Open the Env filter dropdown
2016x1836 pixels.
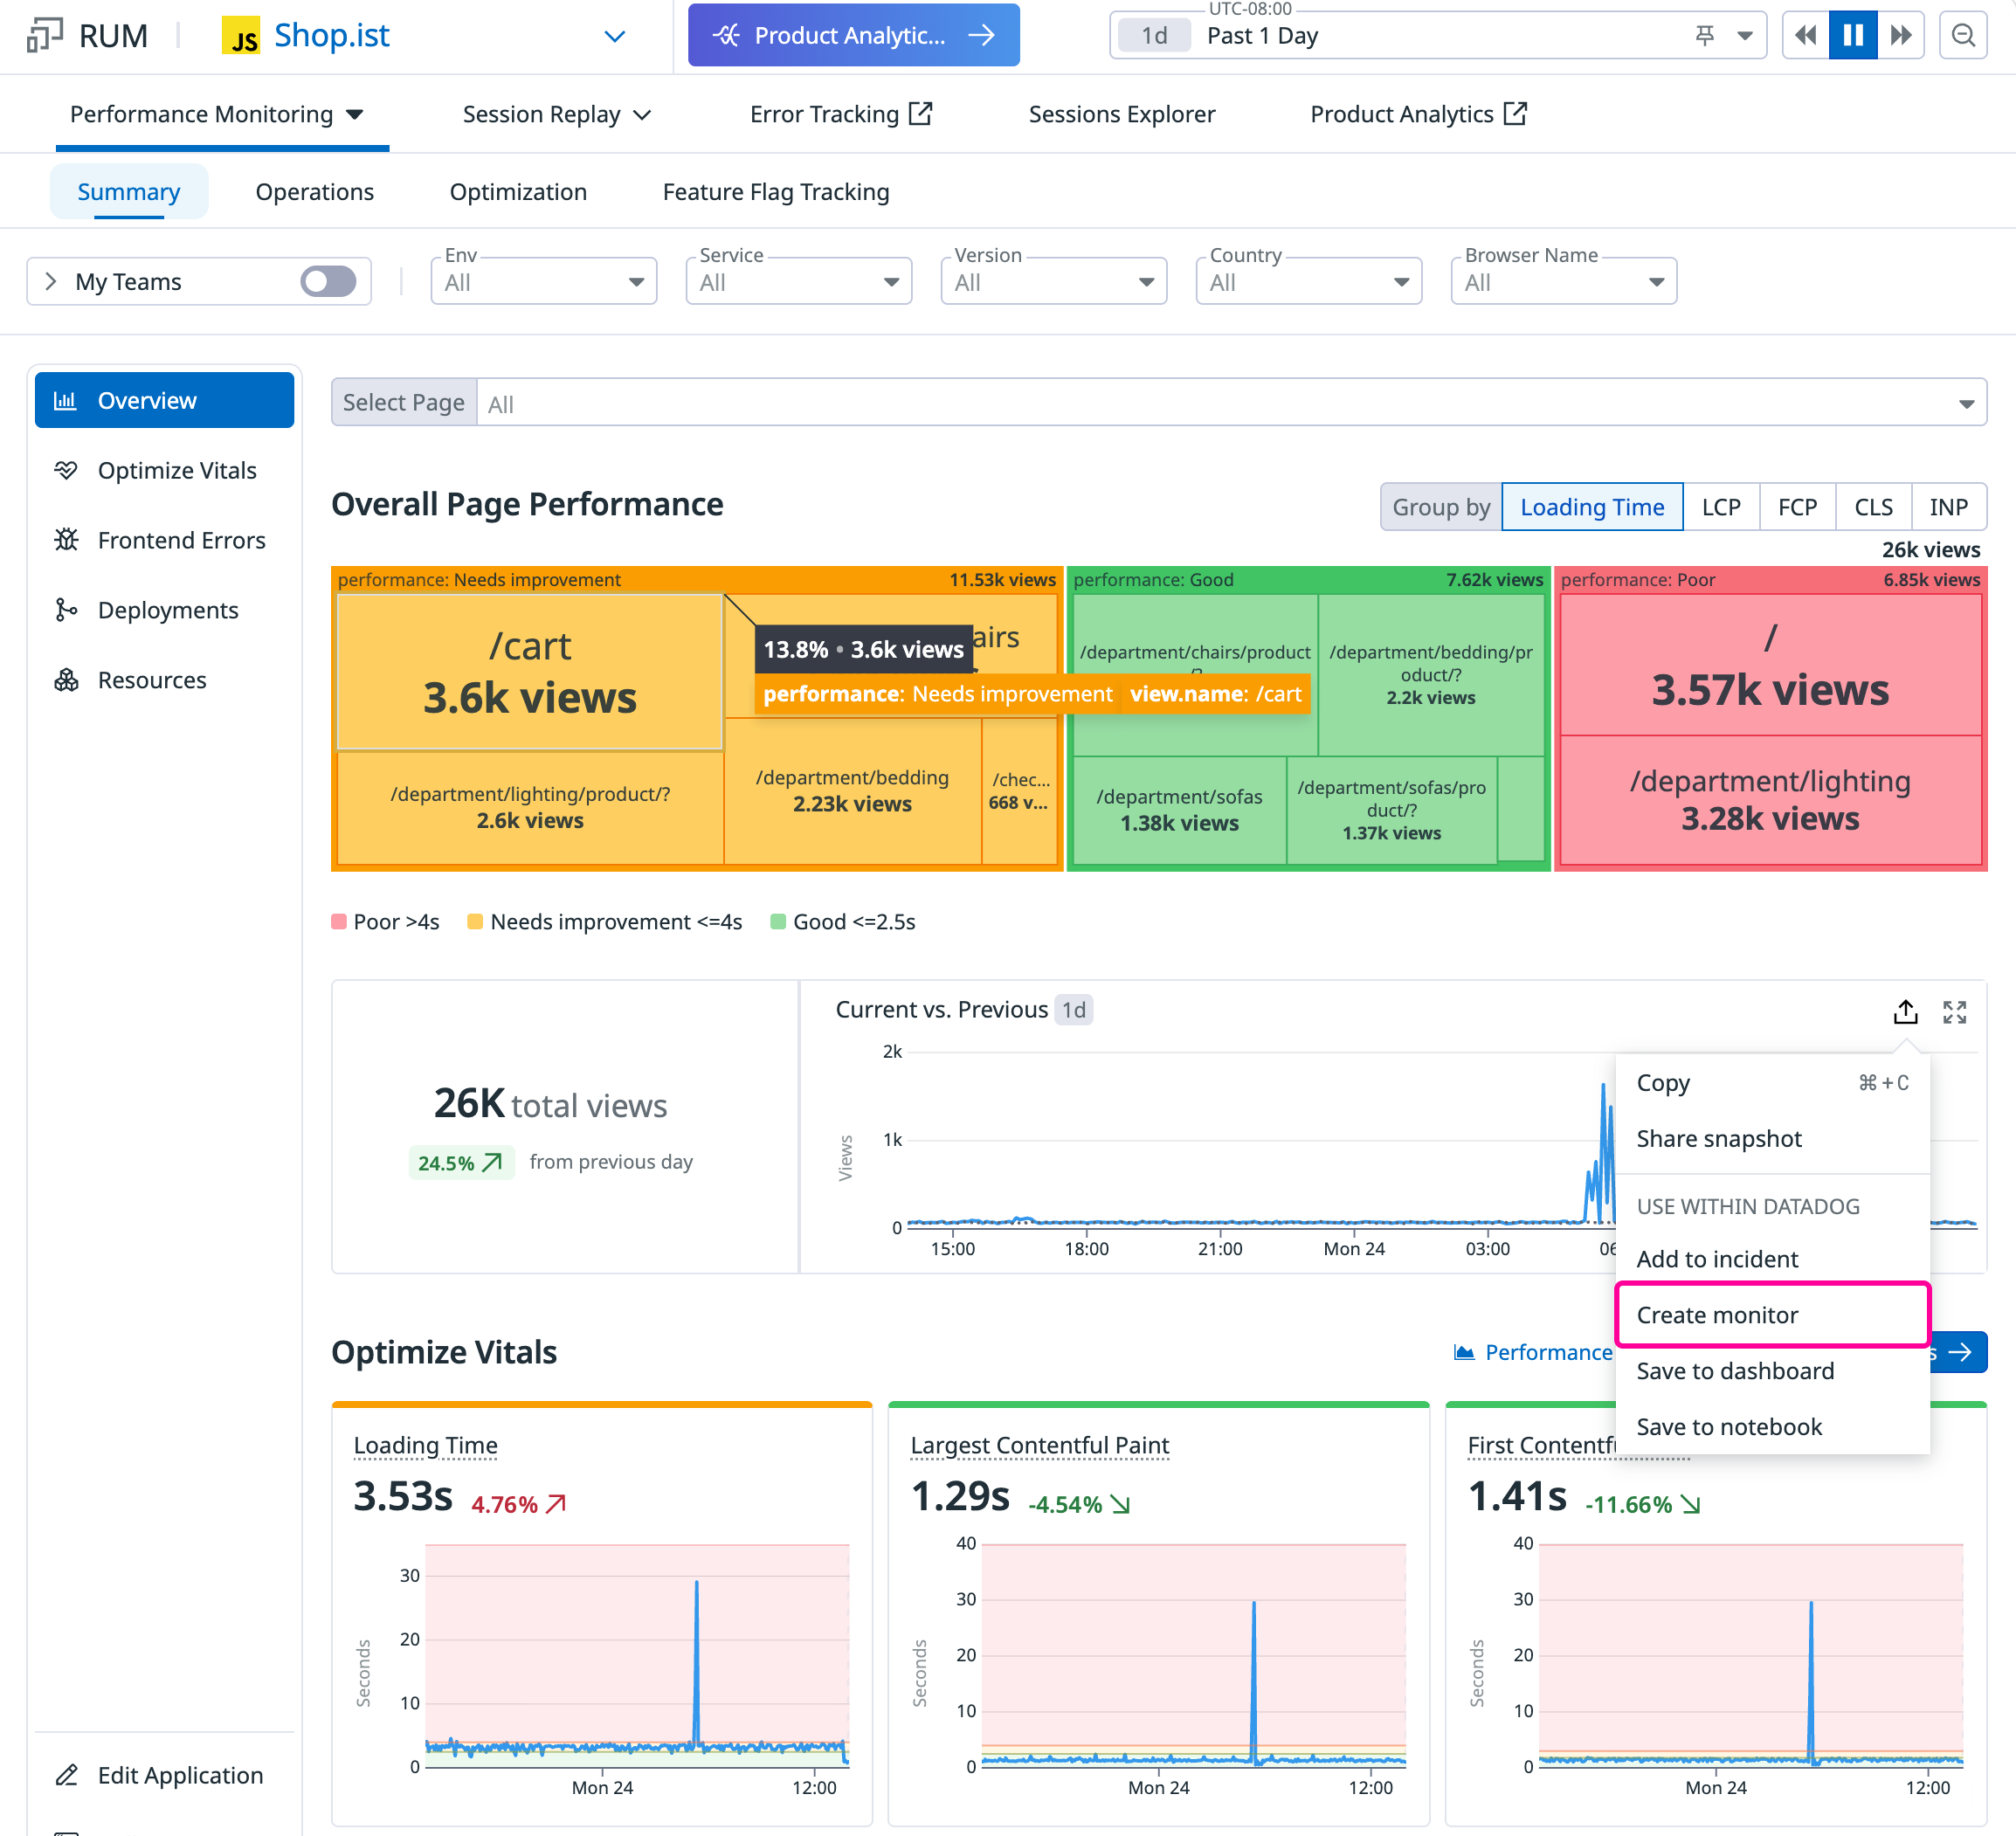tap(543, 283)
